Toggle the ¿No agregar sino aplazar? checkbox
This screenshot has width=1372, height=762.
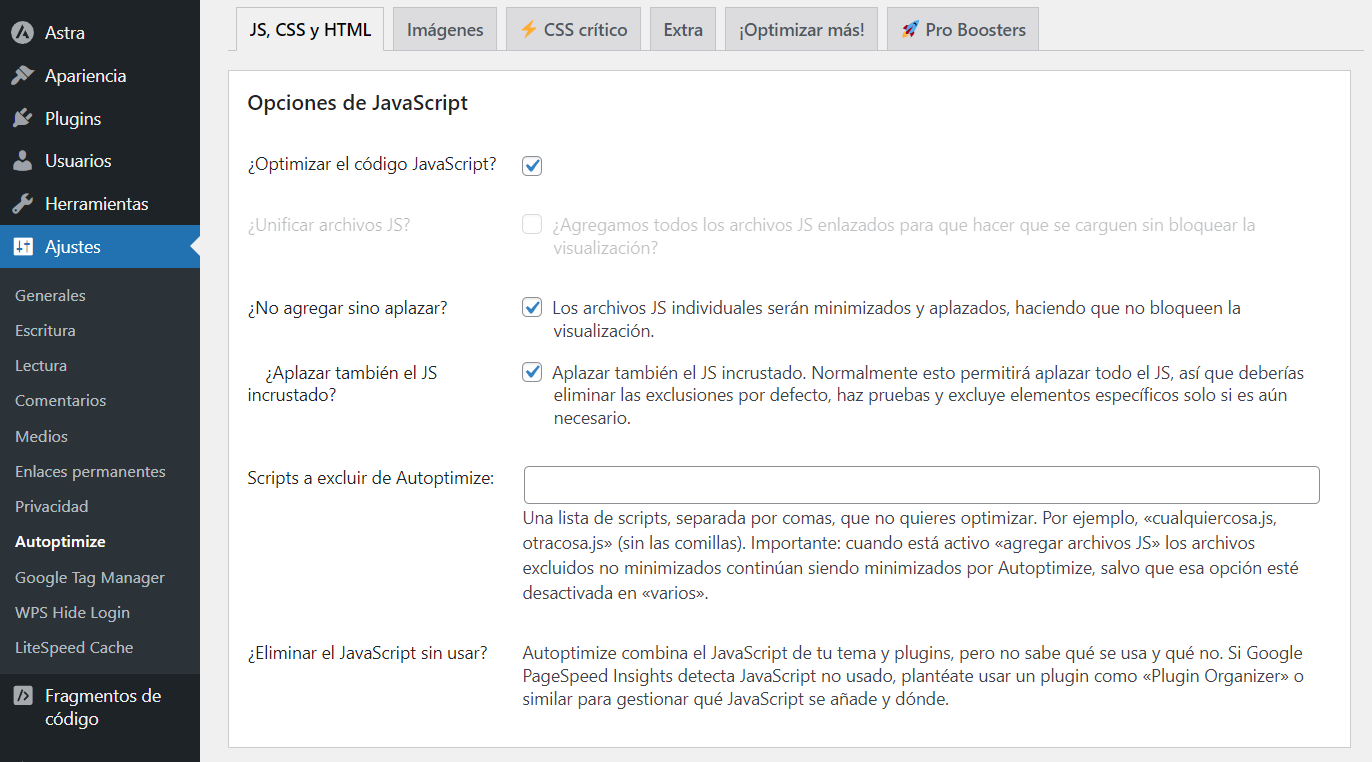(531, 307)
